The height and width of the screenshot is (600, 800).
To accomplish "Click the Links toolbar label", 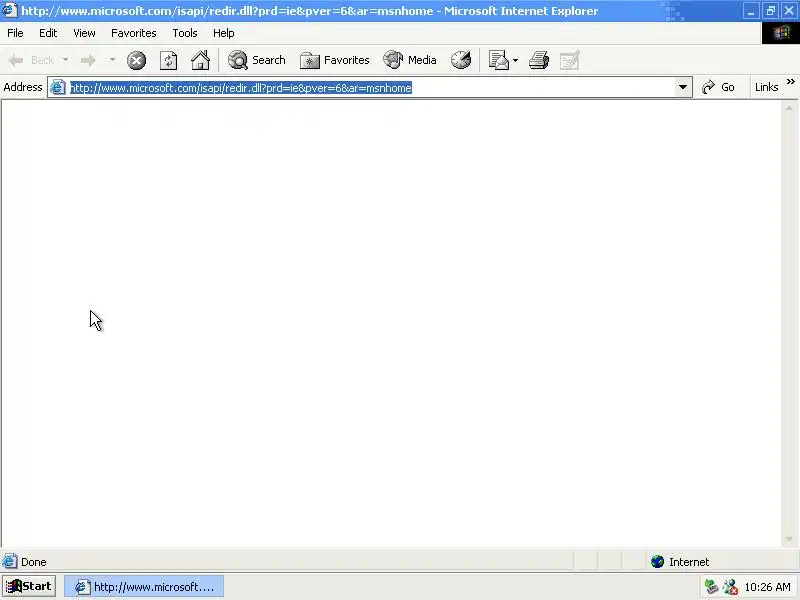I will point(766,87).
